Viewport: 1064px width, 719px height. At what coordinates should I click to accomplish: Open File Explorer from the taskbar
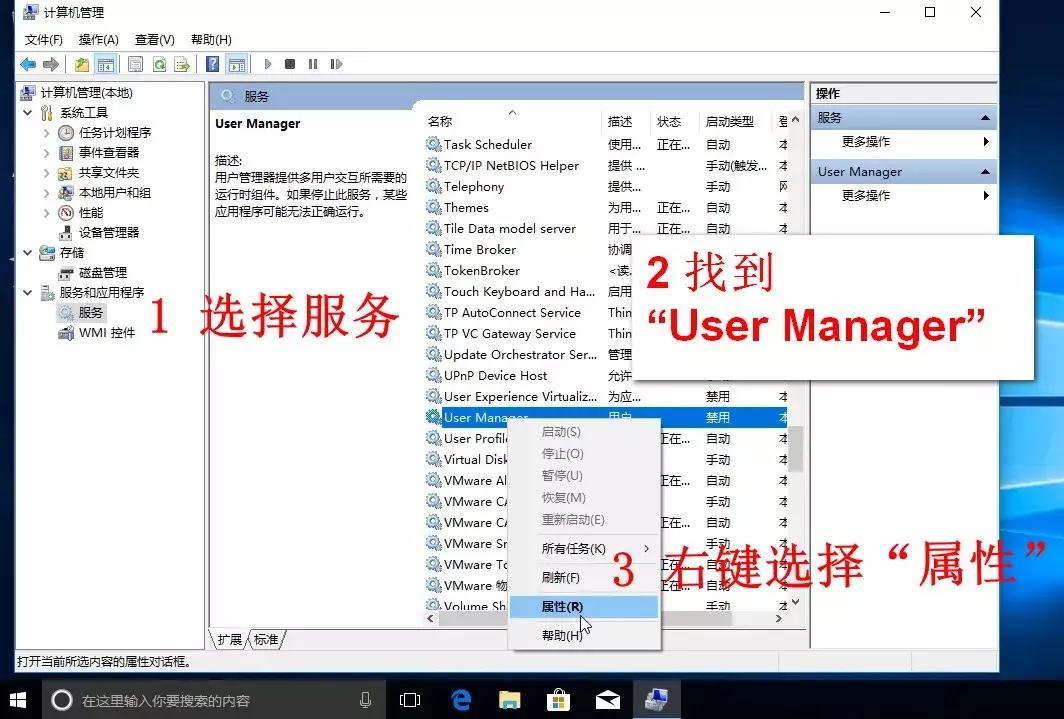coord(509,699)
